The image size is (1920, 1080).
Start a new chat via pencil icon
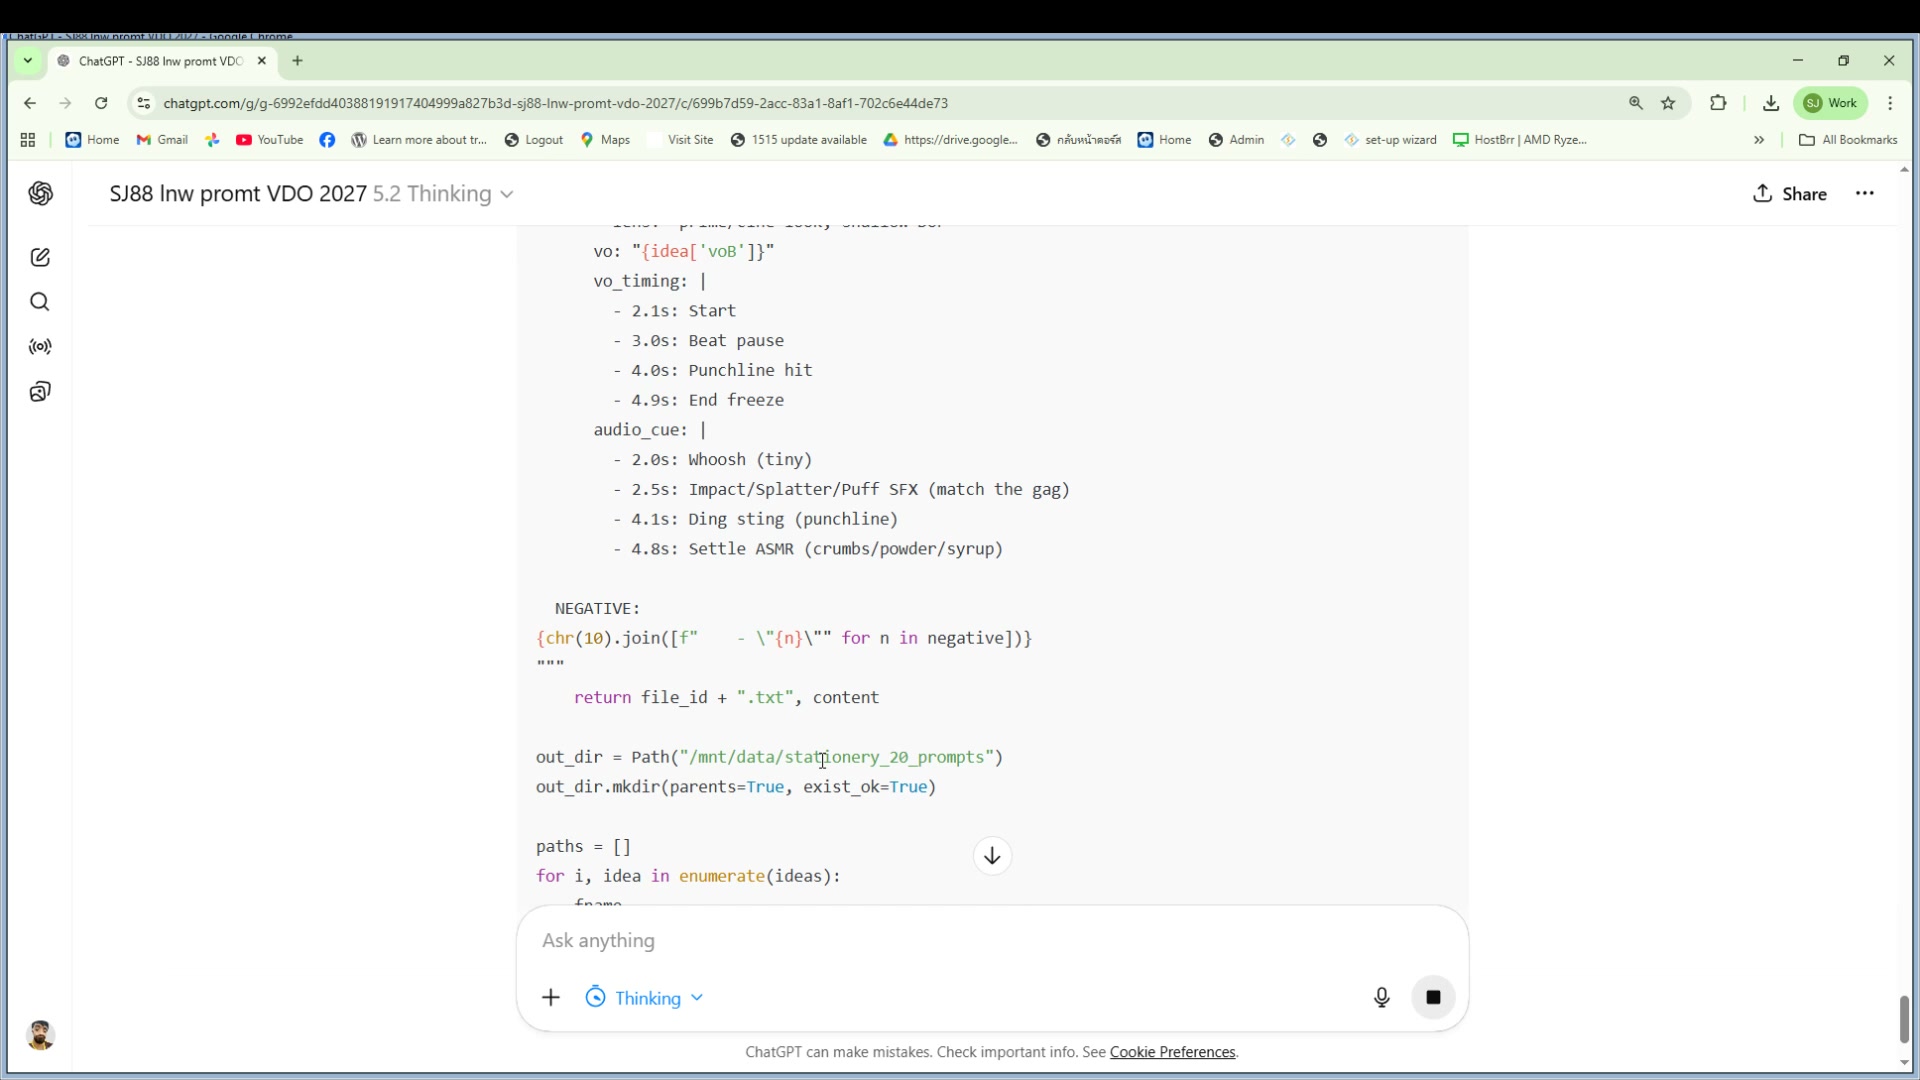40,258
